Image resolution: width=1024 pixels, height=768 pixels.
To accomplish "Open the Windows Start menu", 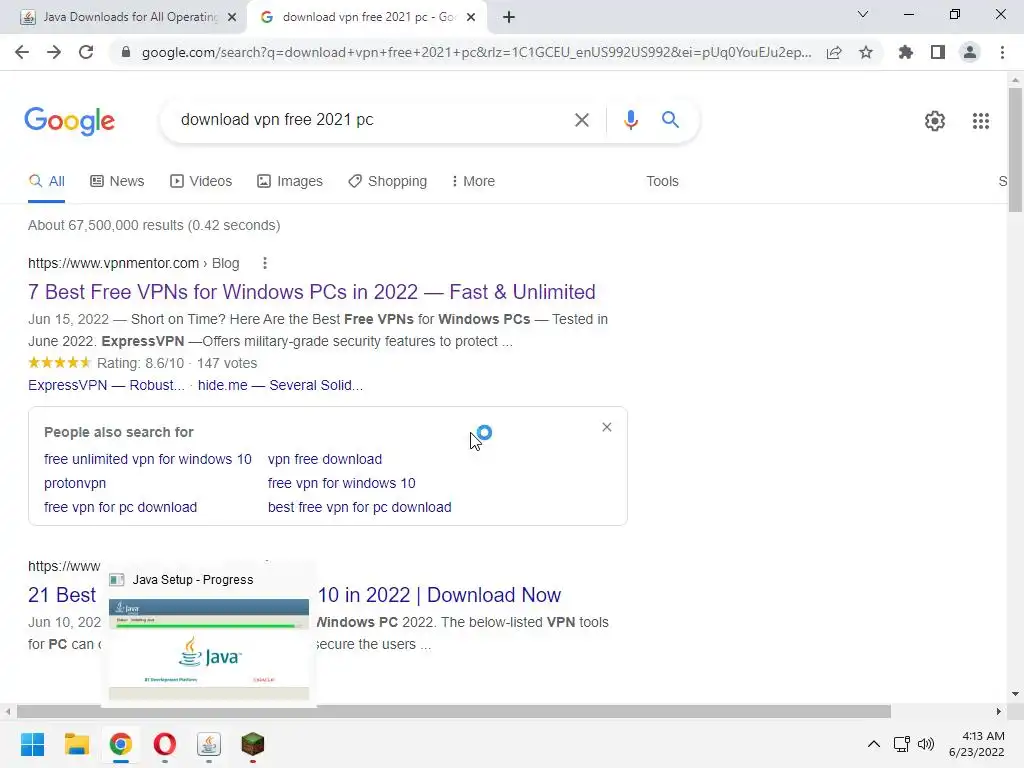I will 33,744.
